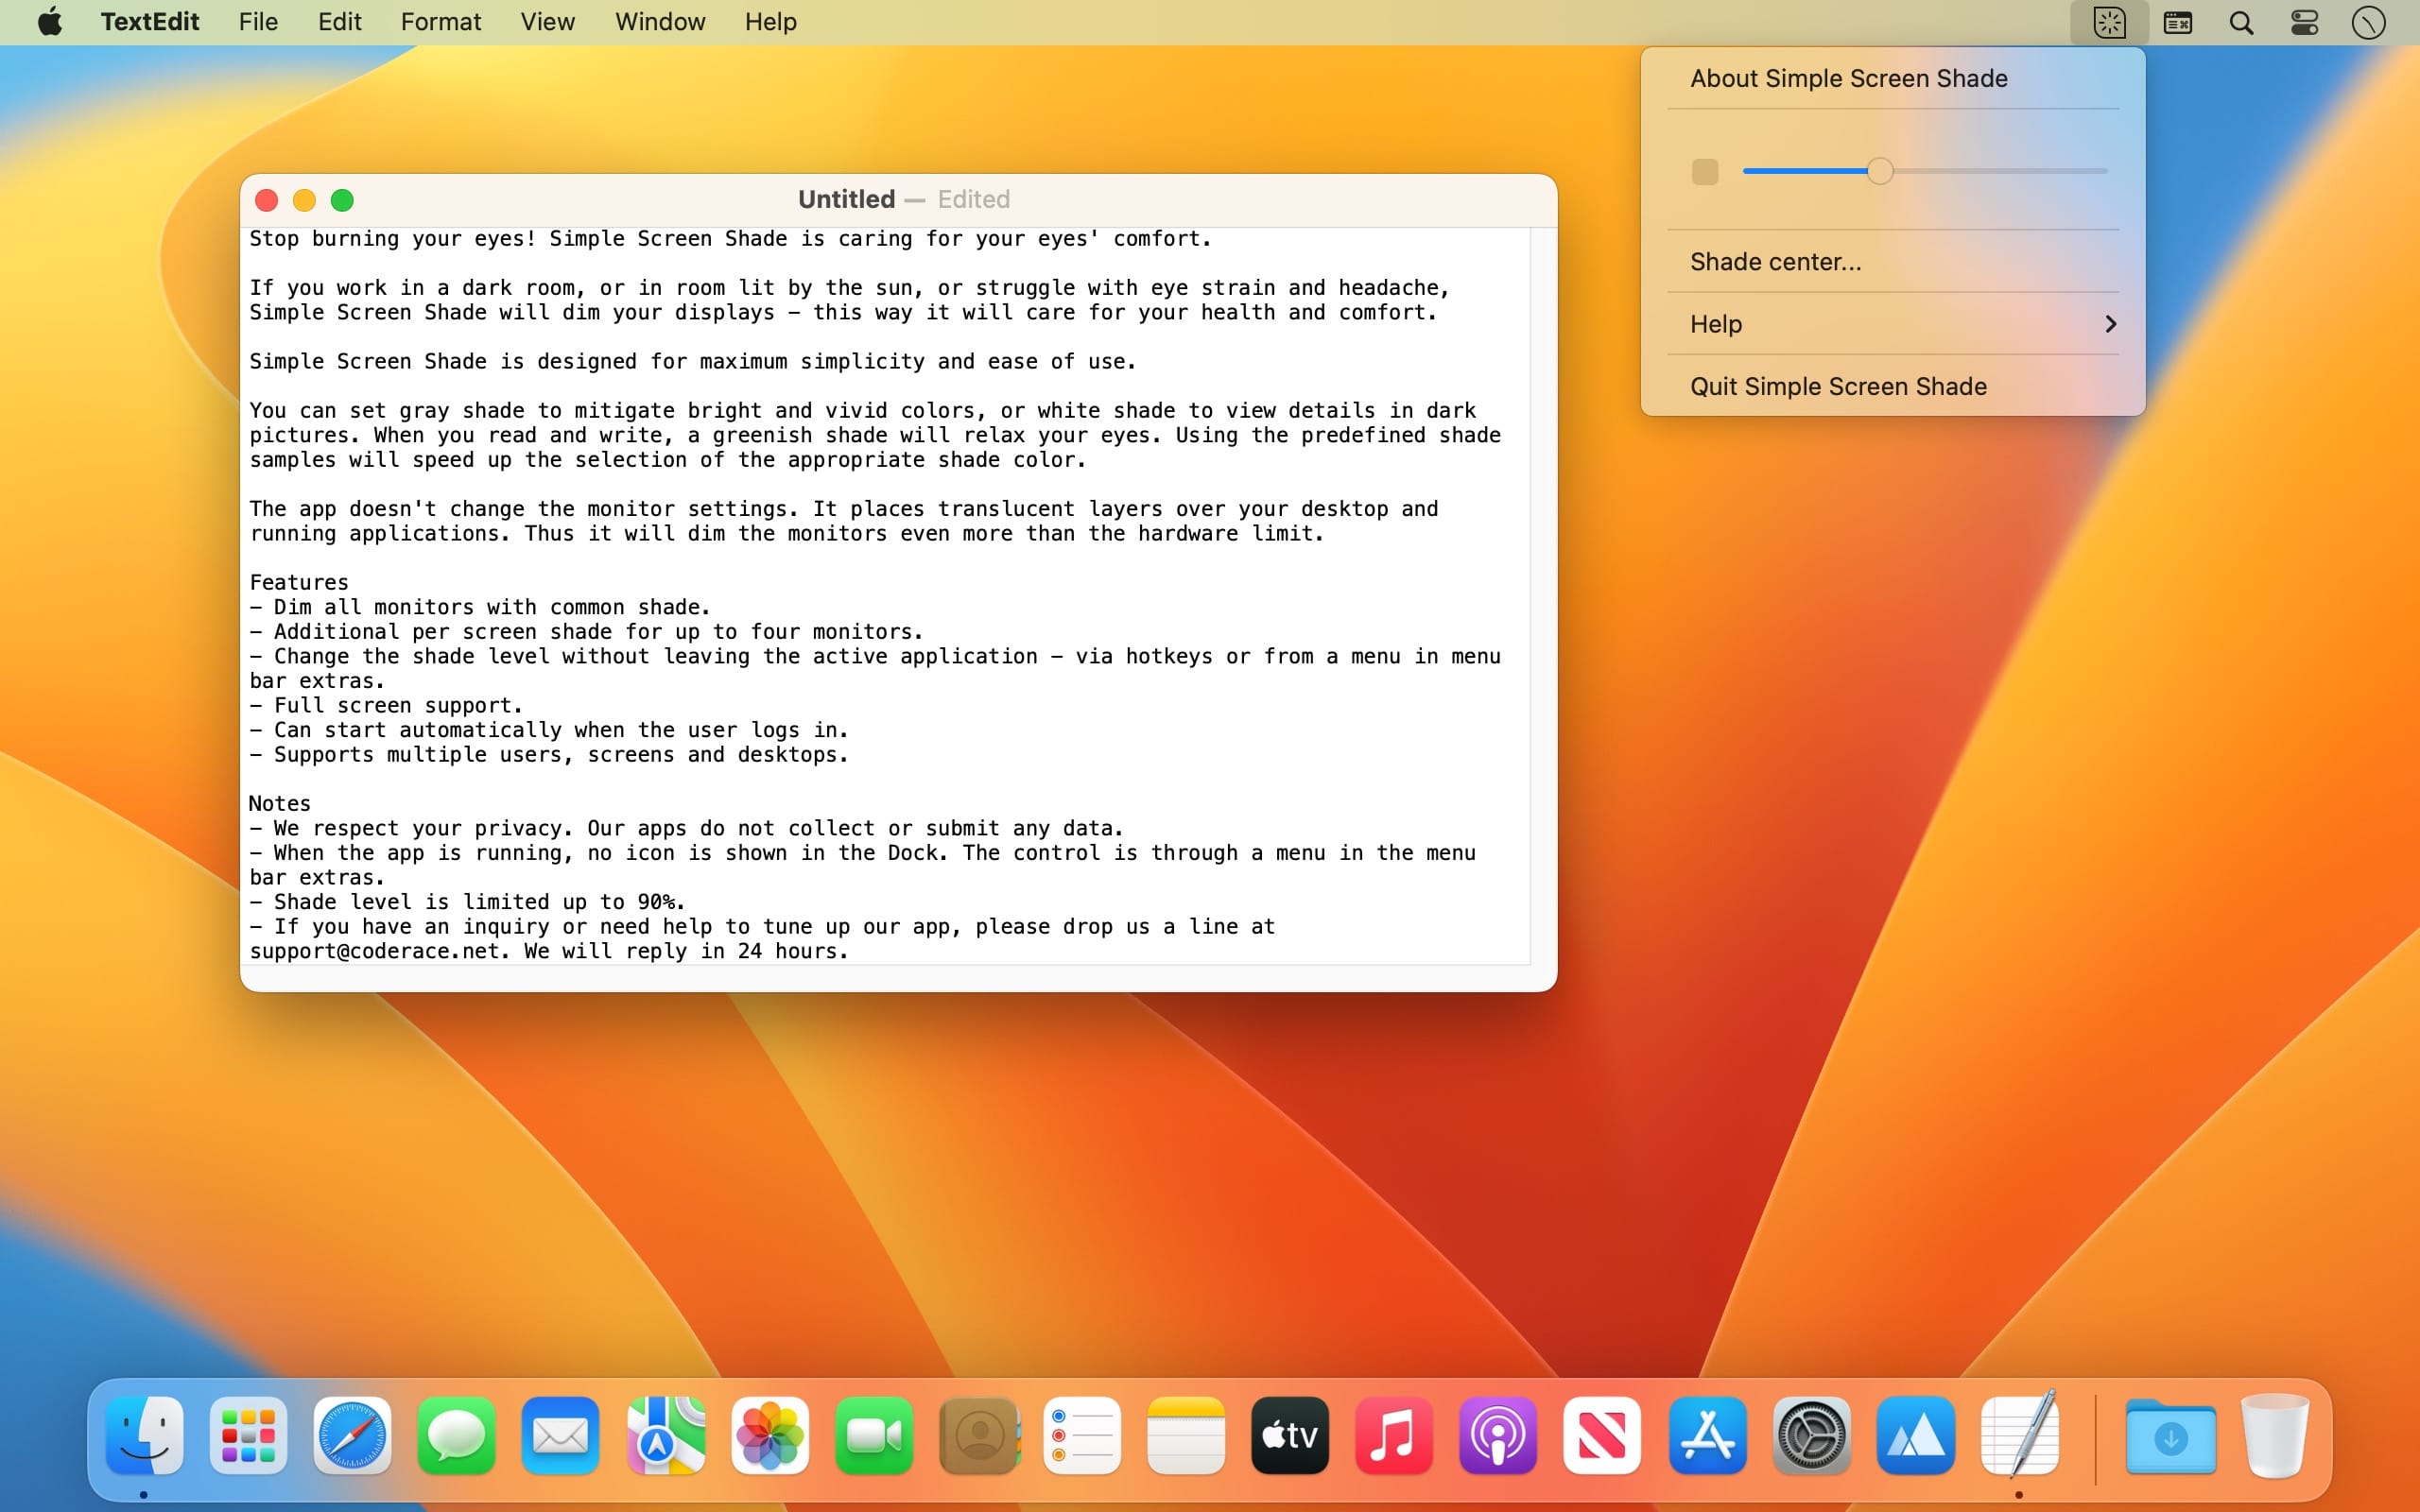
Task: Open the TextEdit application menu
Action: click(150, 21)
